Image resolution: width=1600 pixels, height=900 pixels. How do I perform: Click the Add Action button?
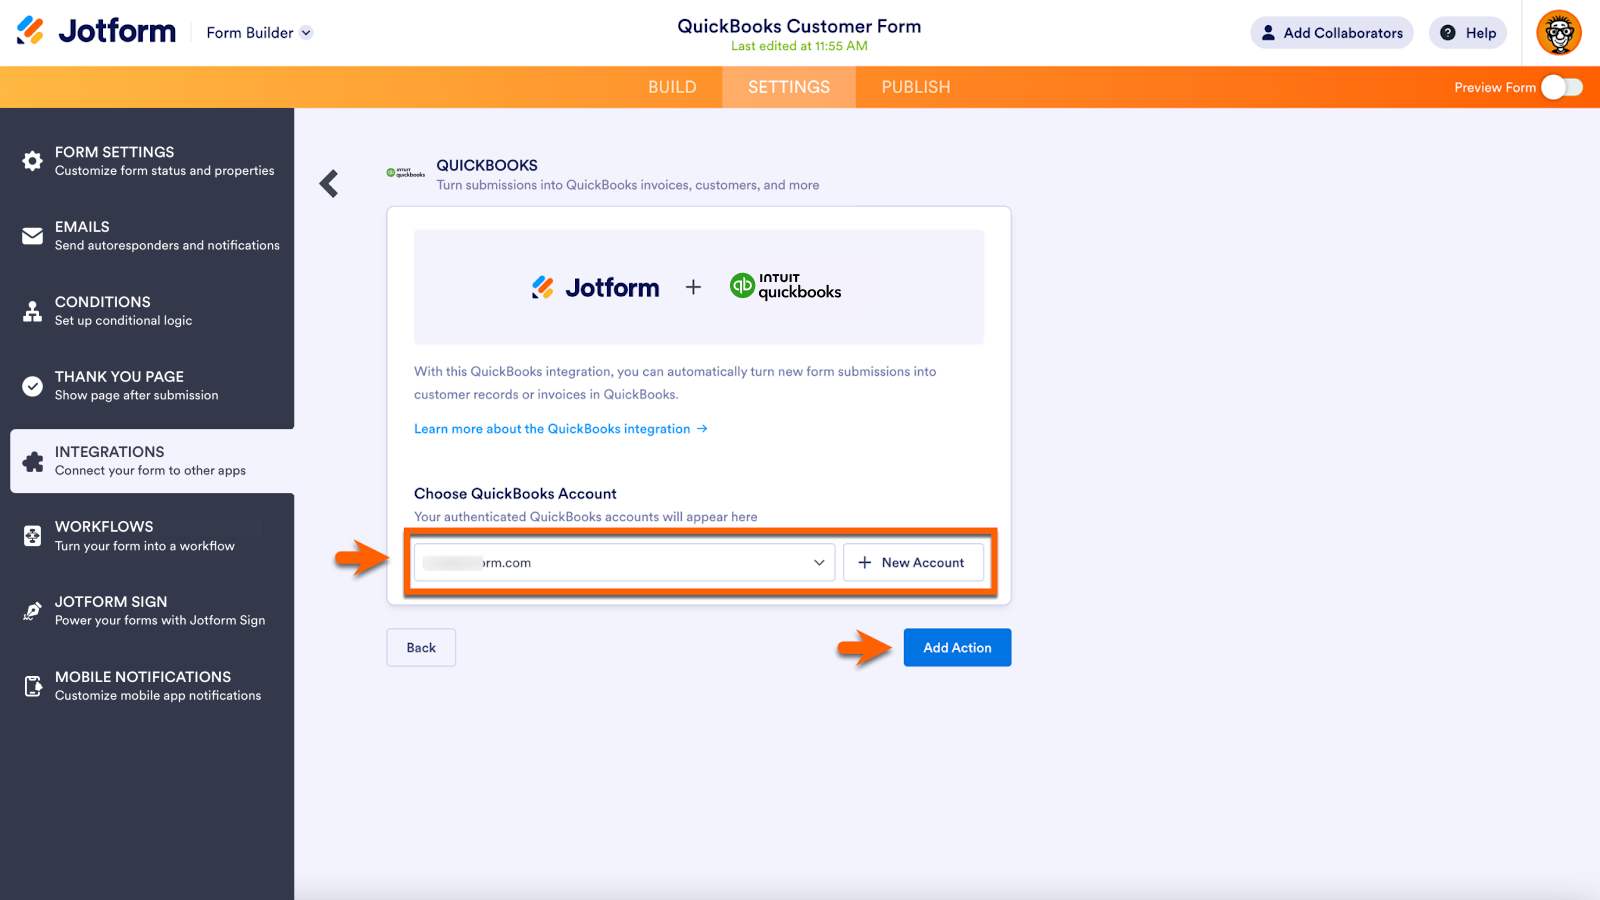[957, 648]
